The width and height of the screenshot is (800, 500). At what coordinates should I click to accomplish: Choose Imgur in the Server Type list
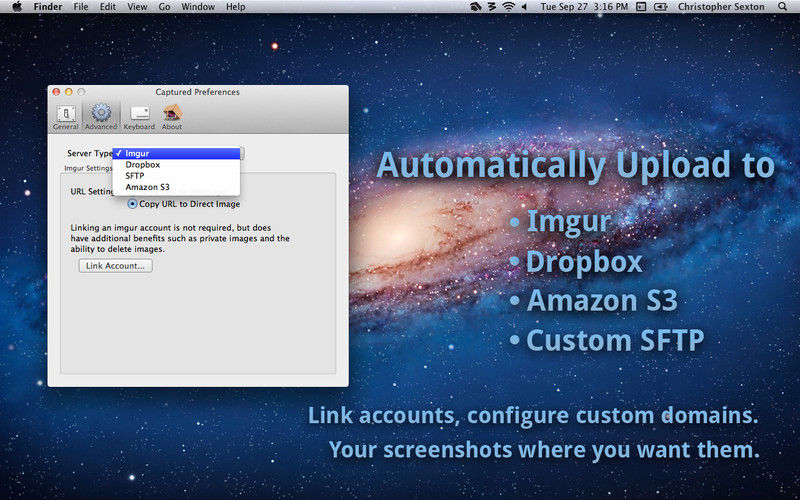(x=177, y=153)
